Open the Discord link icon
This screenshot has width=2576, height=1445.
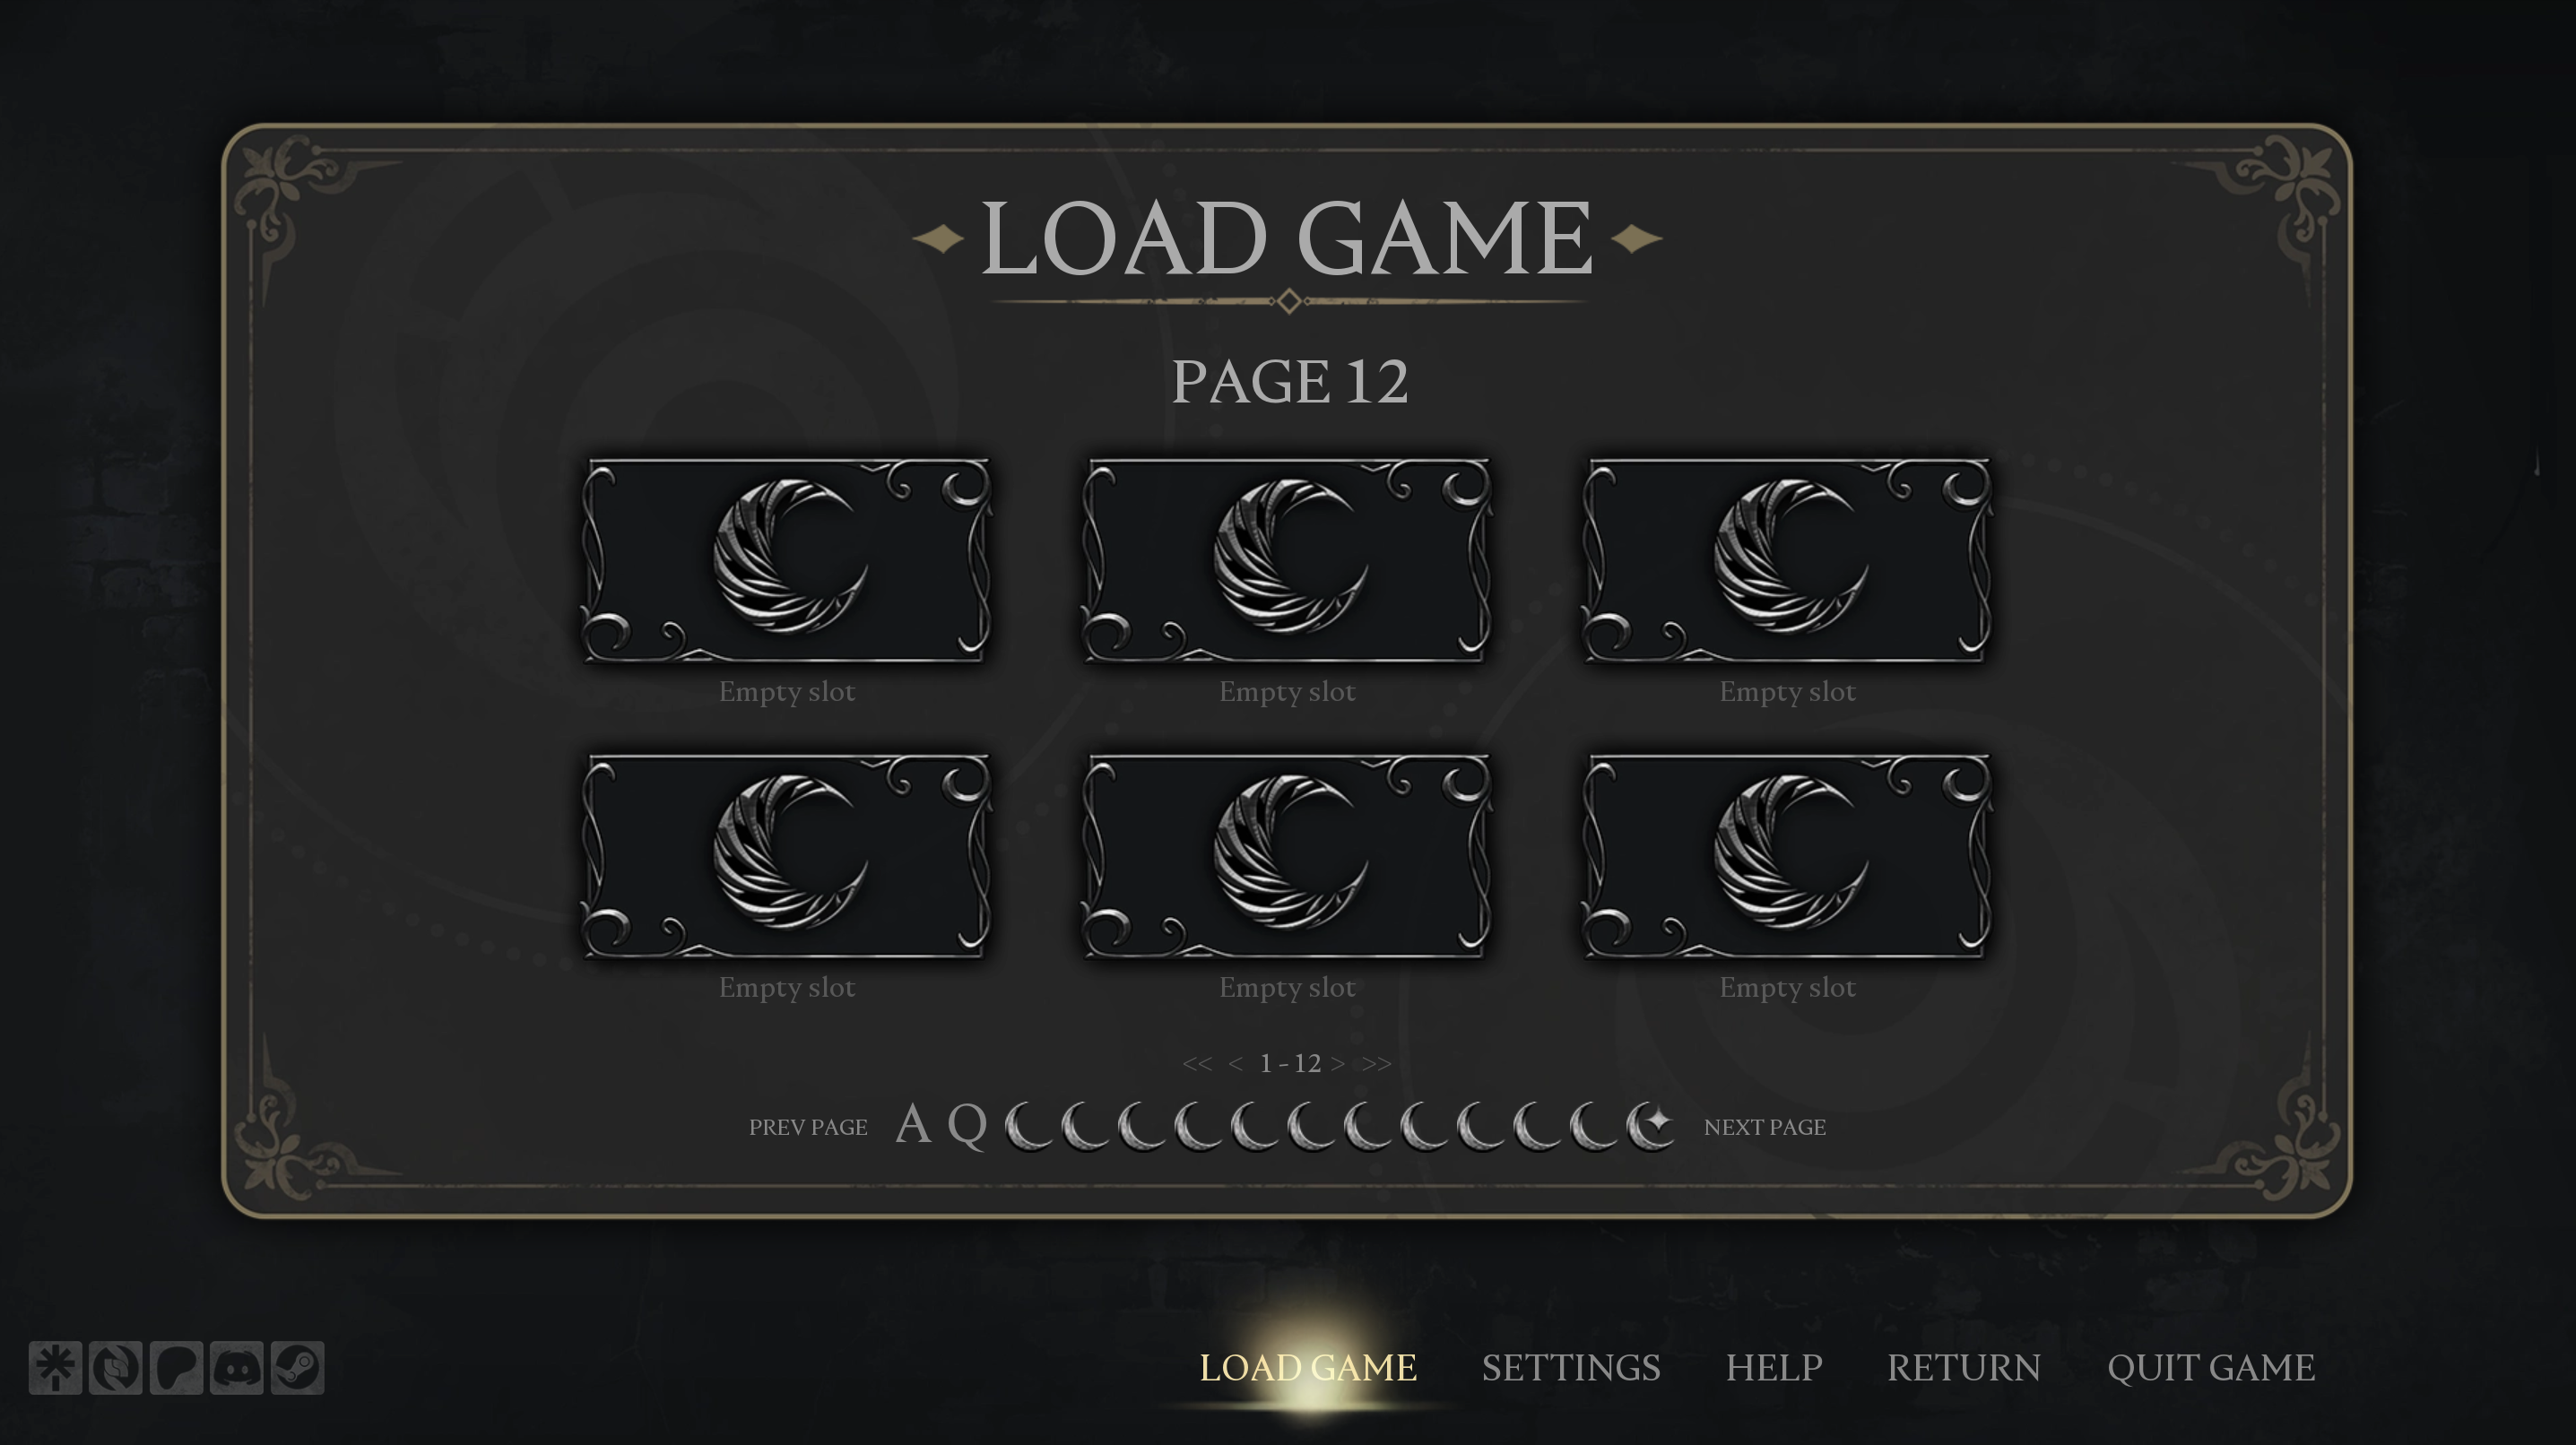coord(237,1367)
